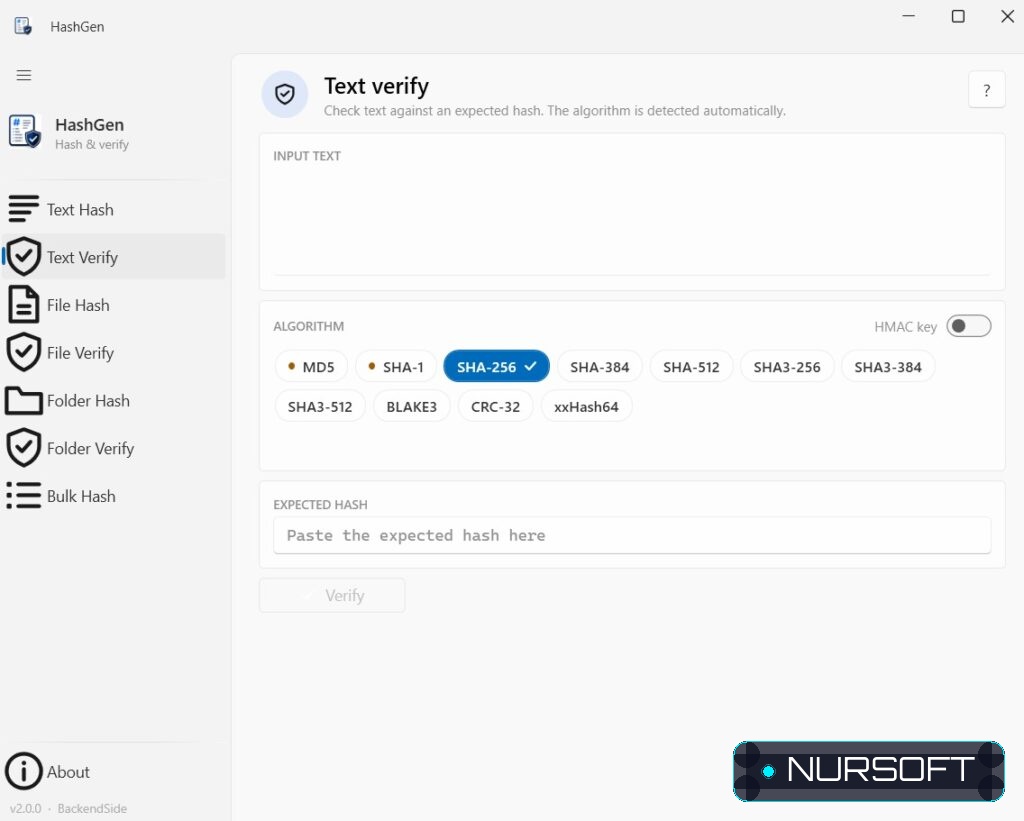This screenshot has height=821, width=1024.
Task: Click the Nursoft logo banner
Action: point(869,771)
